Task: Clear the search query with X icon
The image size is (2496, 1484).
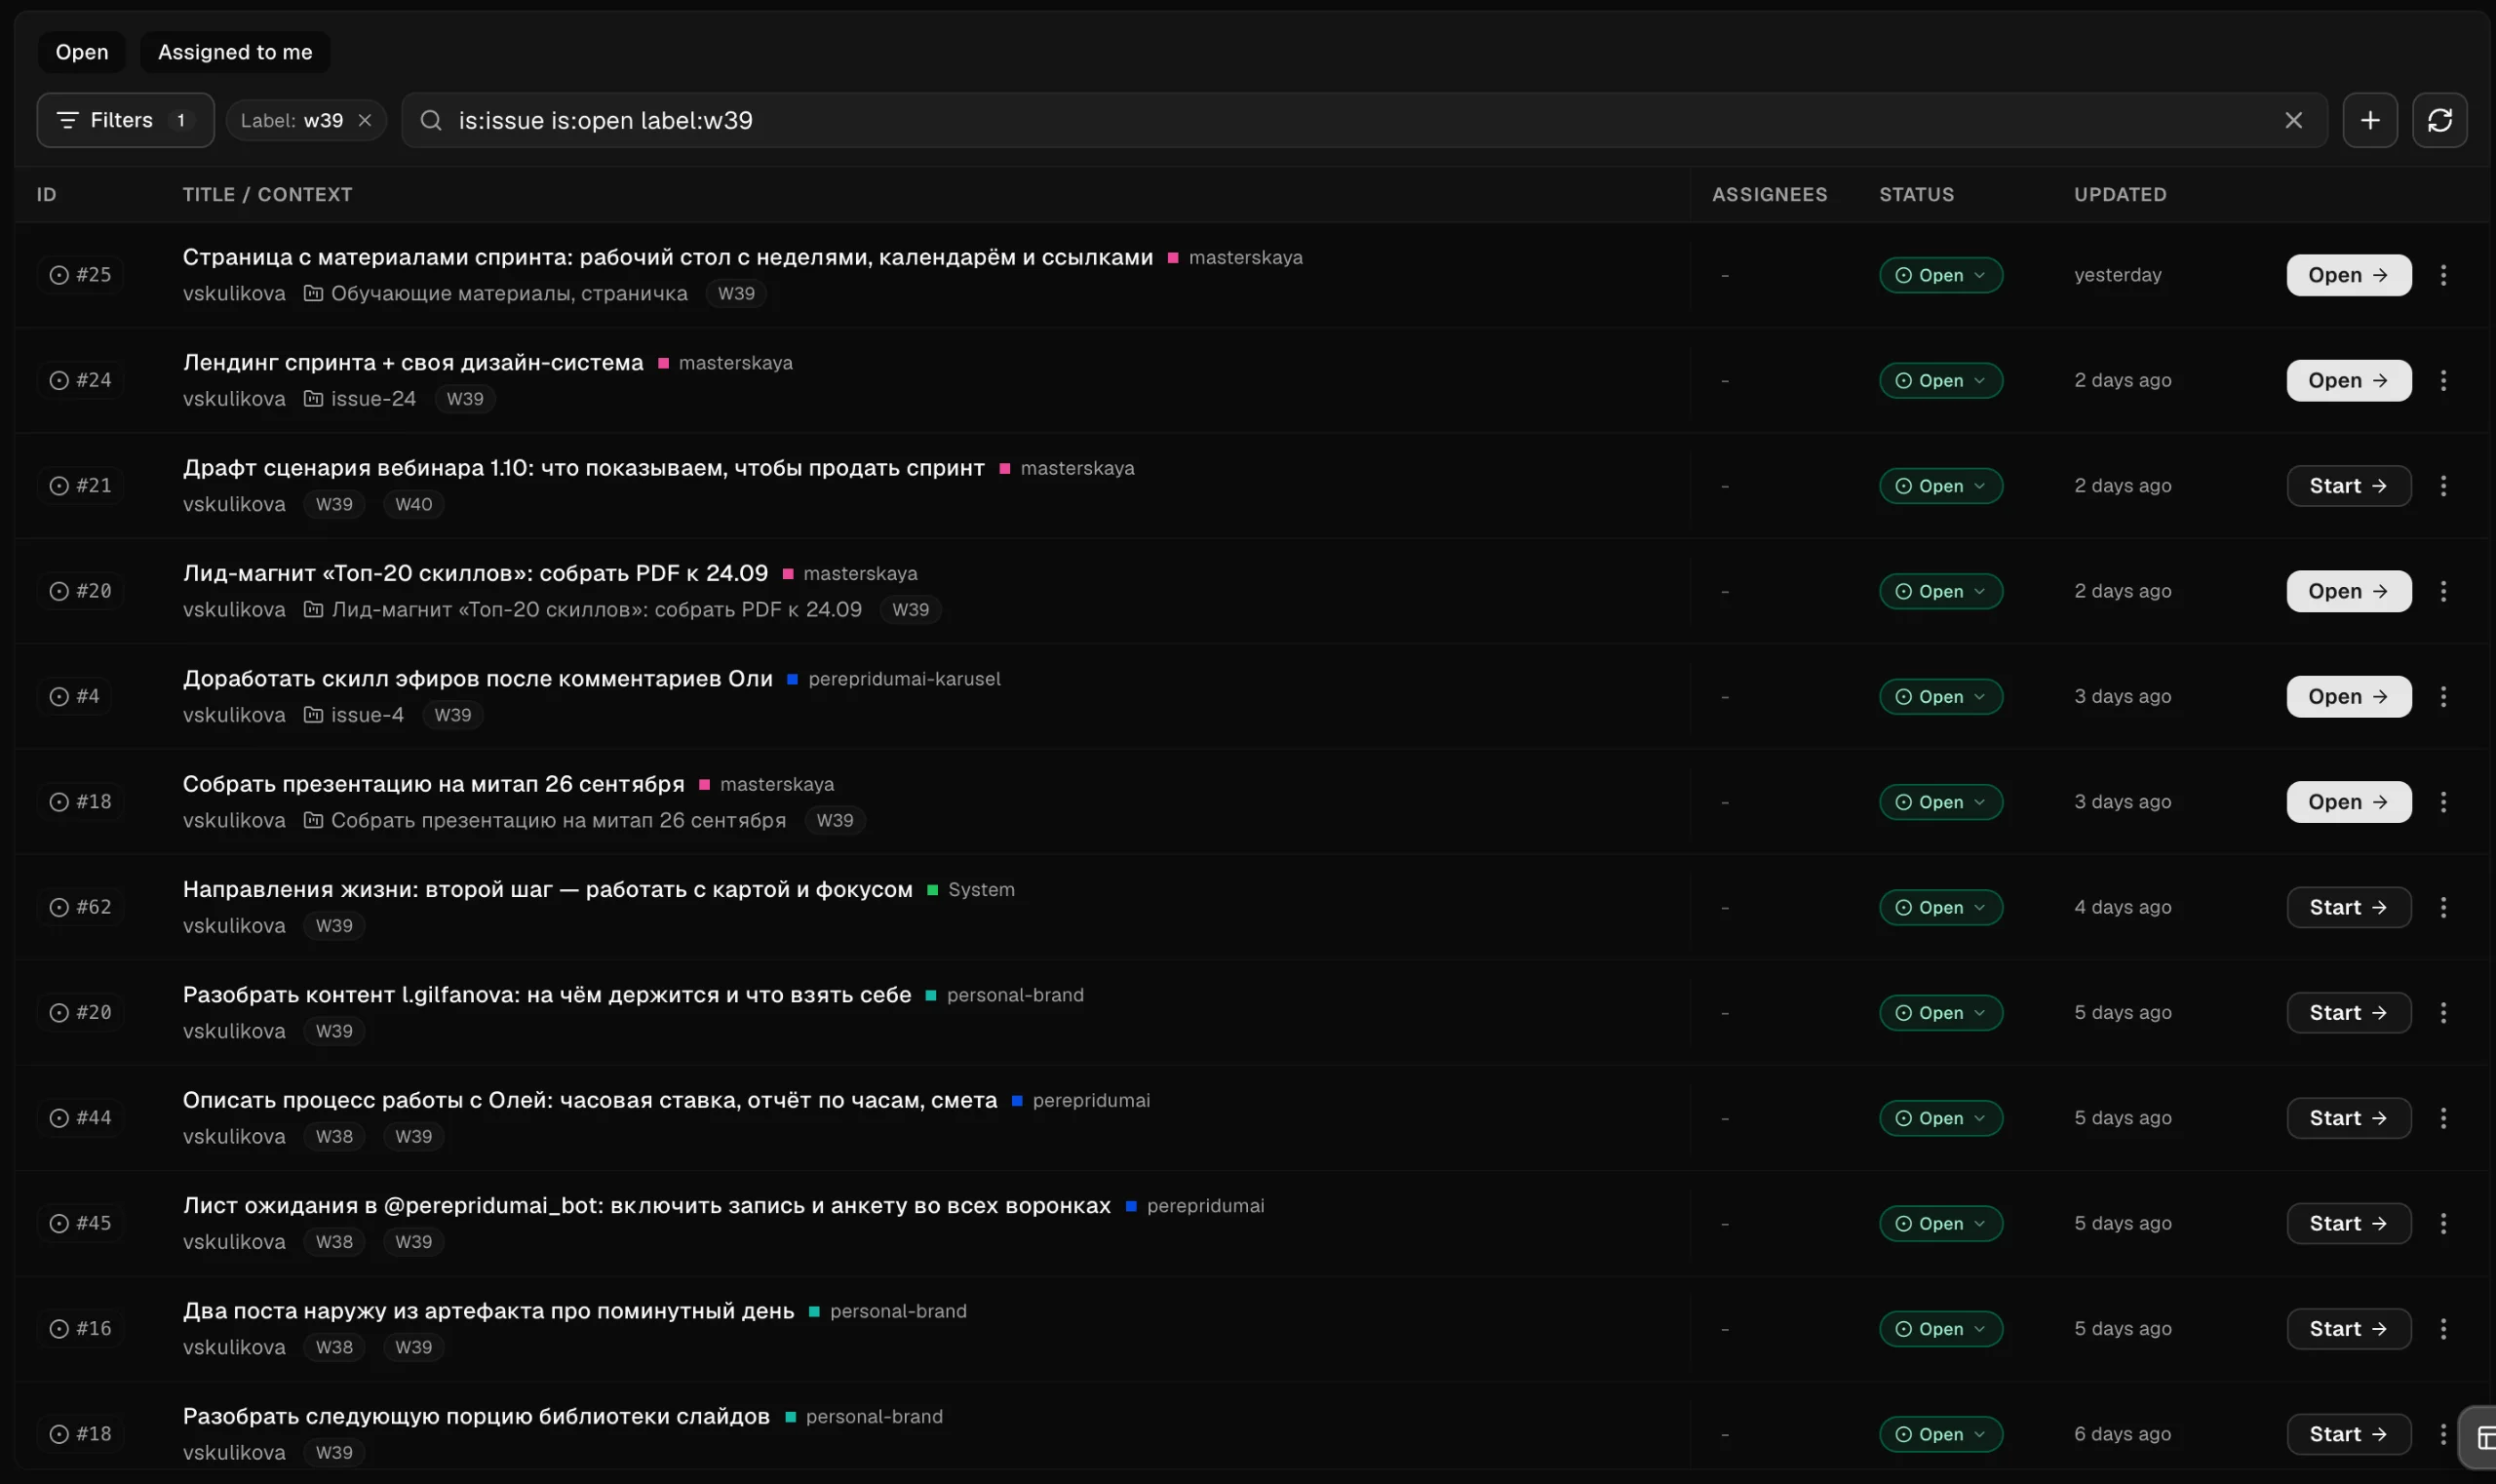Action: (x=2293, y=120)
